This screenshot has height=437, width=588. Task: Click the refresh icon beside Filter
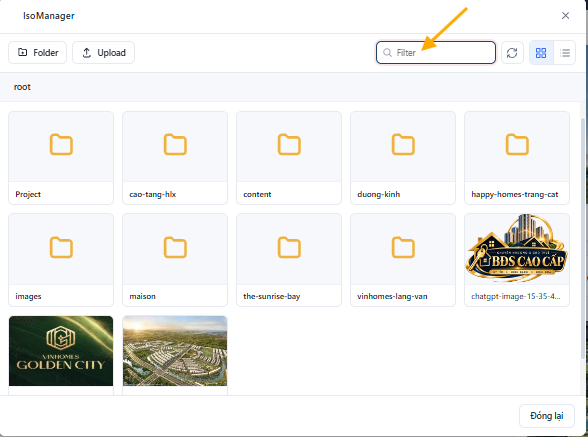(x=512, y=53)
